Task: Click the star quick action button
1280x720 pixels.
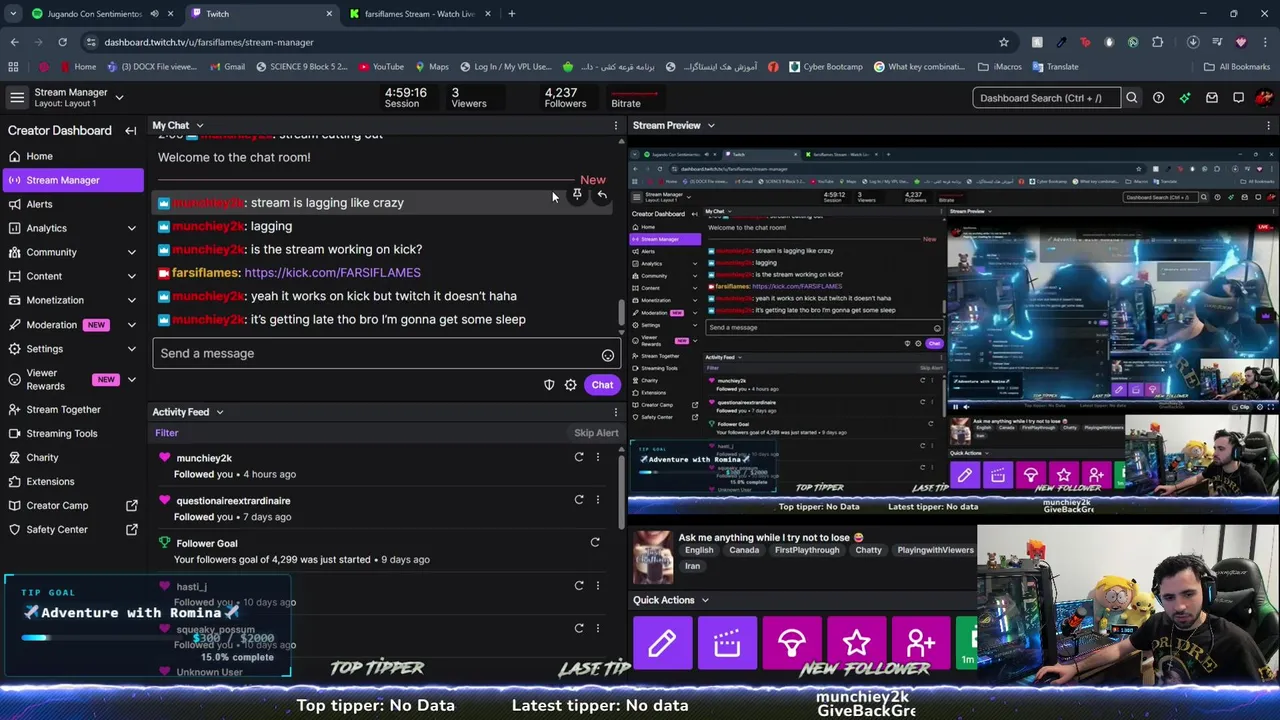Action: click(x=856, y=642)
